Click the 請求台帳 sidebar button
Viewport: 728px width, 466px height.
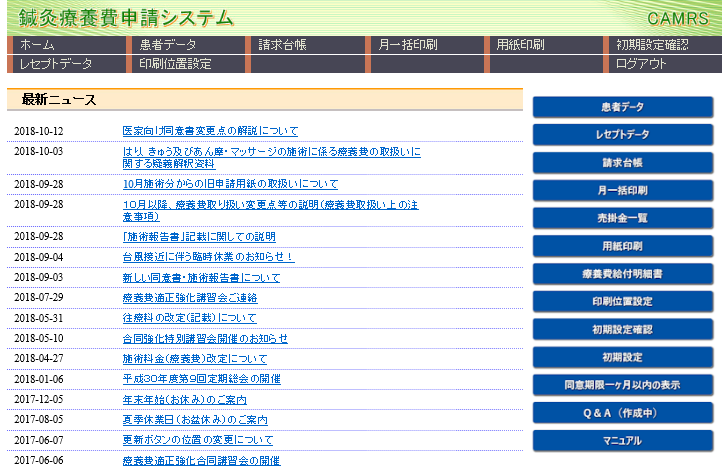623,163
